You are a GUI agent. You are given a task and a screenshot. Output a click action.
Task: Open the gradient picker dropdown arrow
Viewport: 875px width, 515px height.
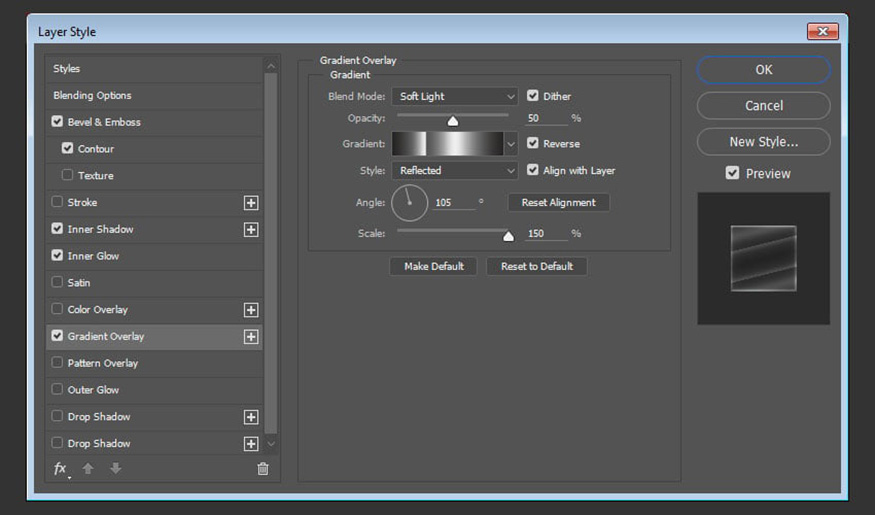[511, 144]
